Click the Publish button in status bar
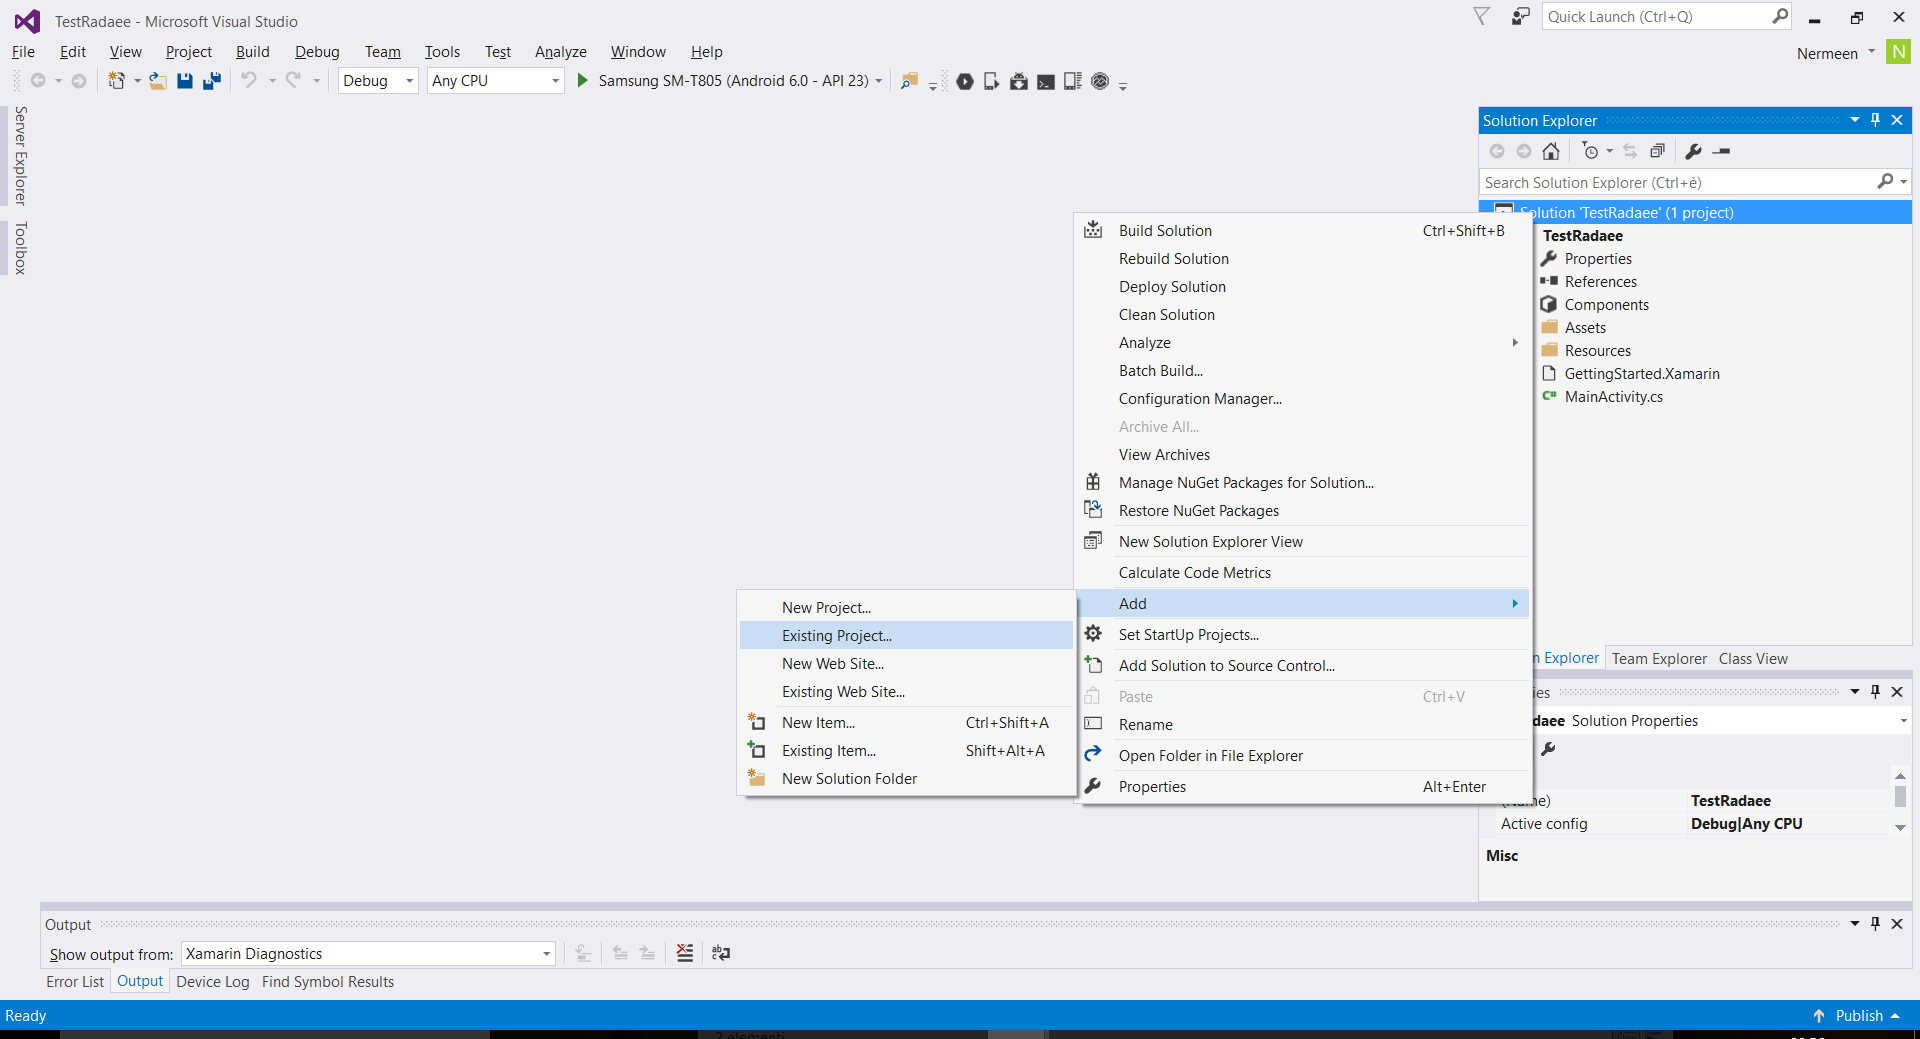 pos(1858,1016)
